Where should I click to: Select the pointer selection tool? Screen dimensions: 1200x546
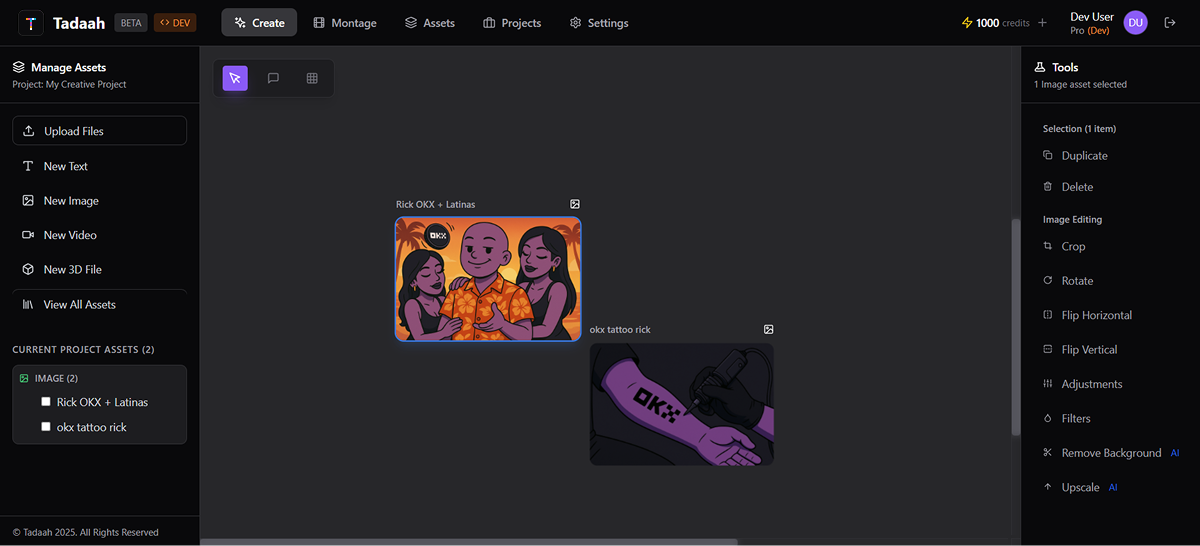(x=235, y=78)
